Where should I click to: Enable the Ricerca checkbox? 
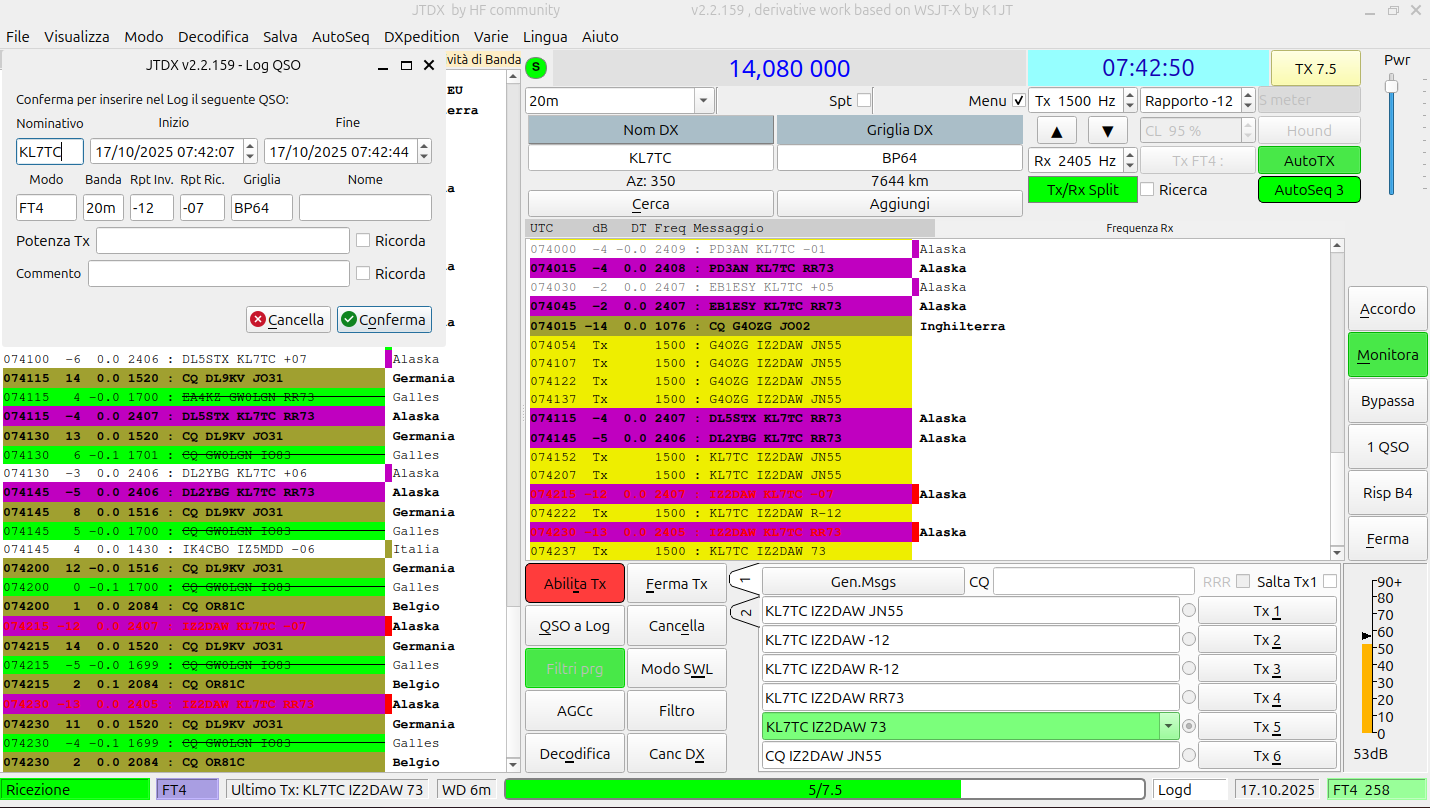[x=1147, y=189]
